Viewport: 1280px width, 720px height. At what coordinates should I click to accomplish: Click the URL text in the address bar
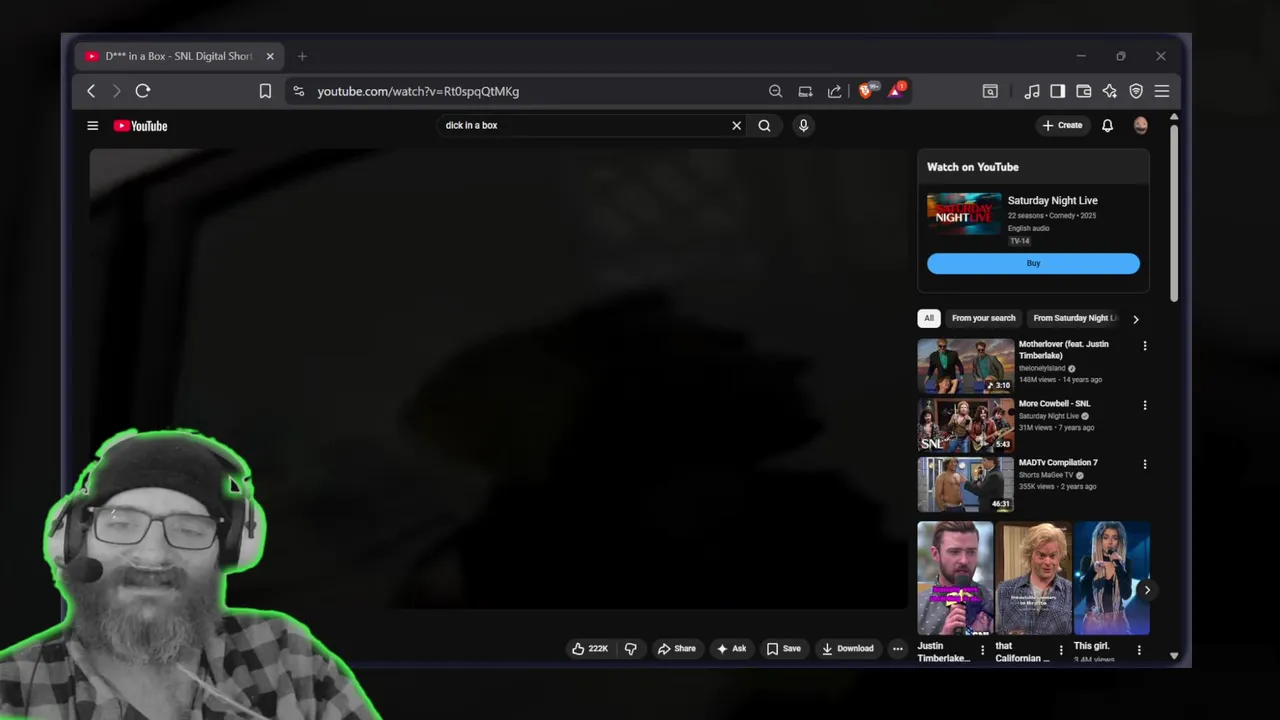[x=418, y=91]
